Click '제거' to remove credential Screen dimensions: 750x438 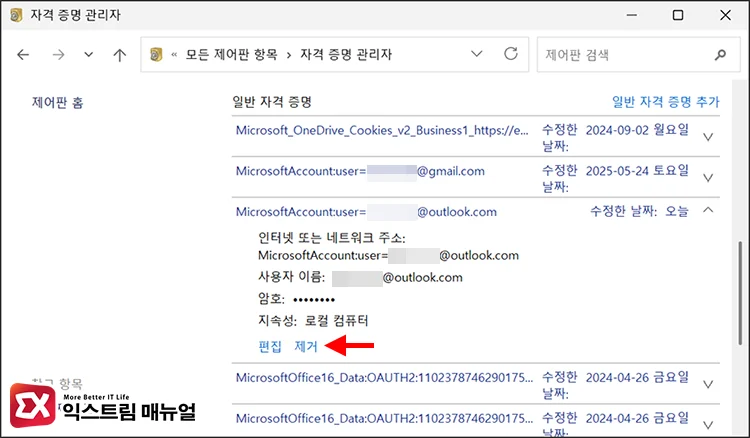[306, 346]
